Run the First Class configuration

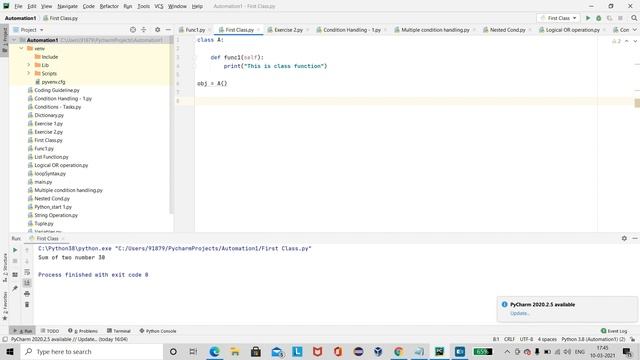588,18
